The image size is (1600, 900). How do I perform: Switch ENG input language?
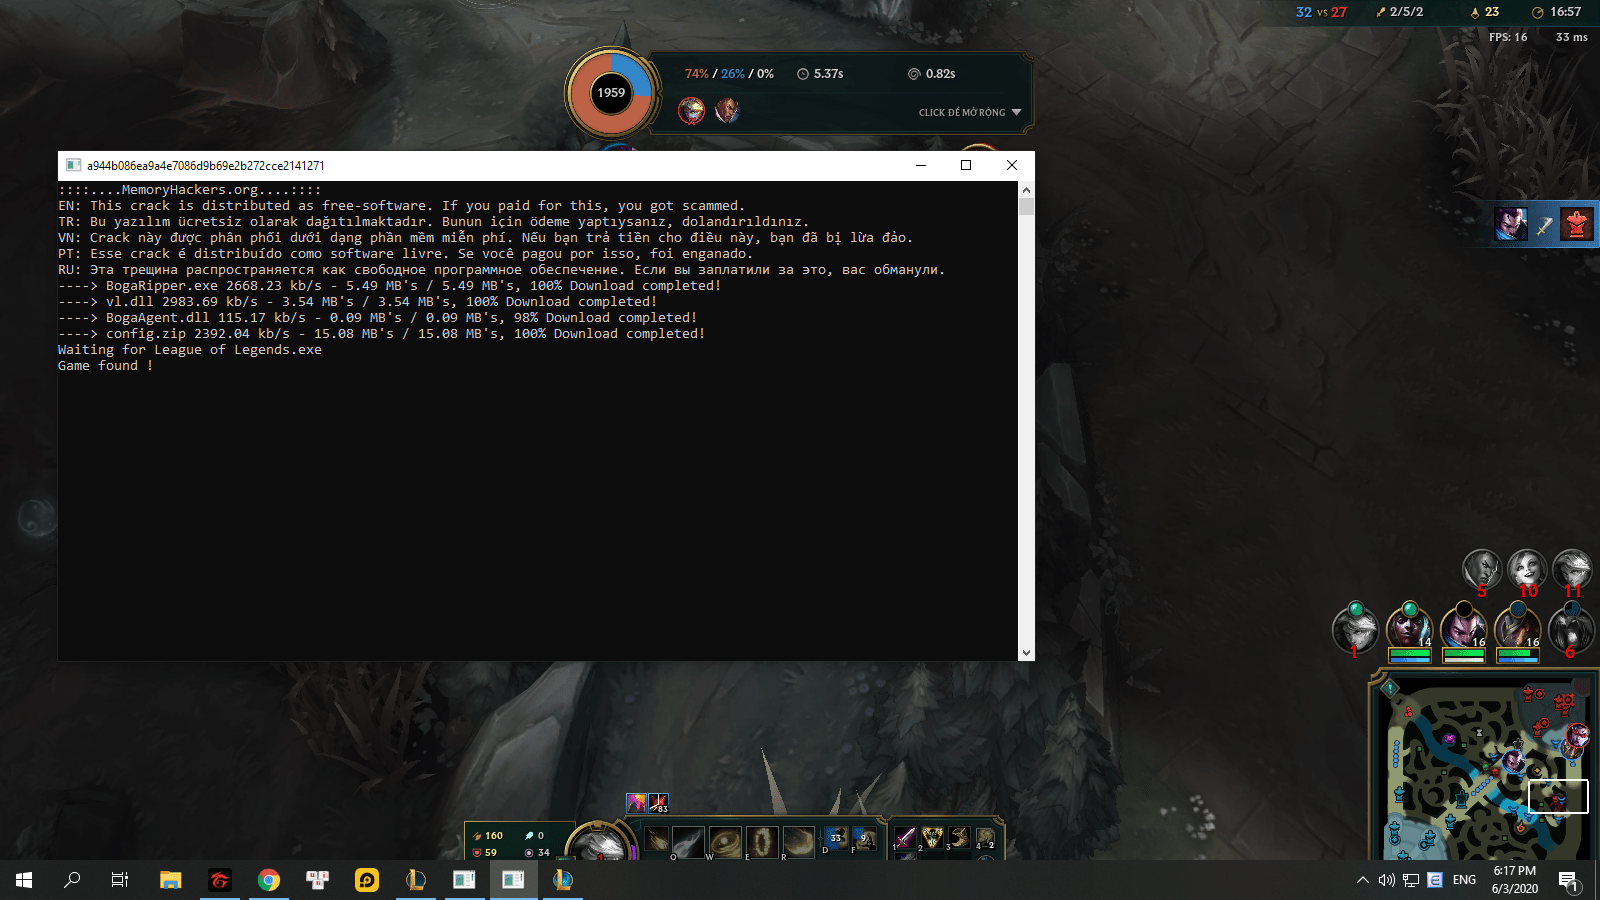[x=1464, y=880]
